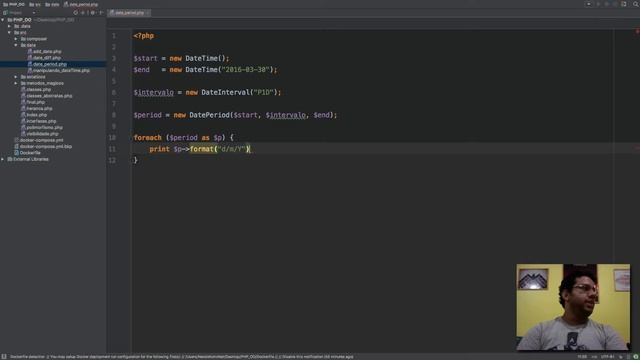
Task: Collapse the src folder arrow
Action: tap(9, 32)
